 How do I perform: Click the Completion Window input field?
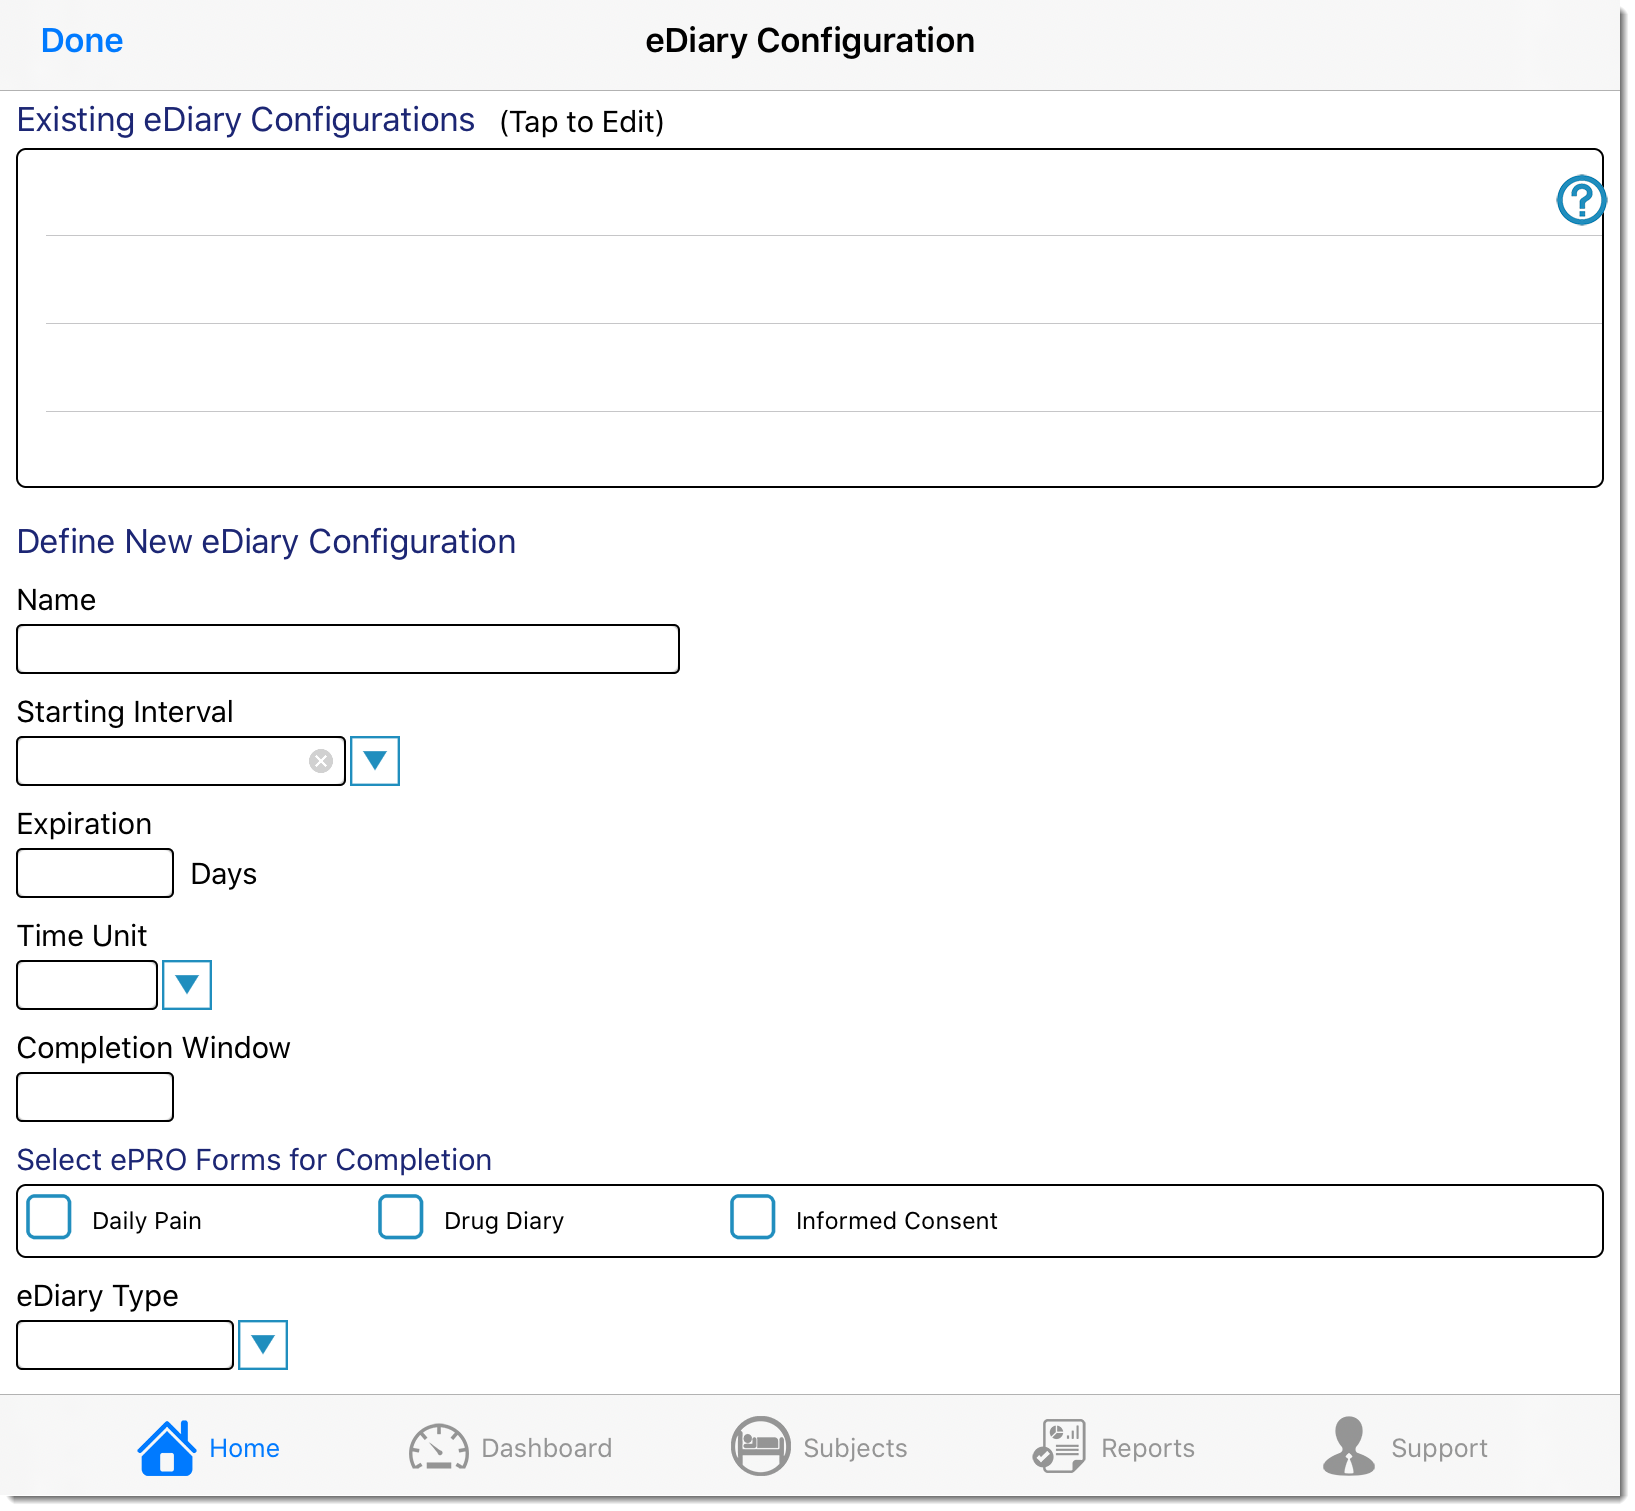(x=95, y=1097)
